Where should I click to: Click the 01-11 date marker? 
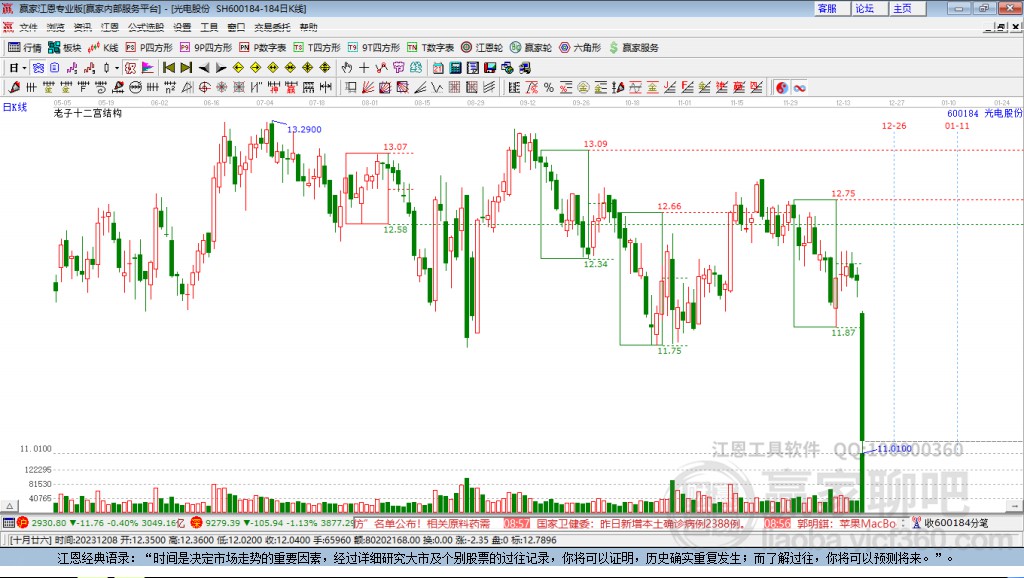[x=957, y=125]
